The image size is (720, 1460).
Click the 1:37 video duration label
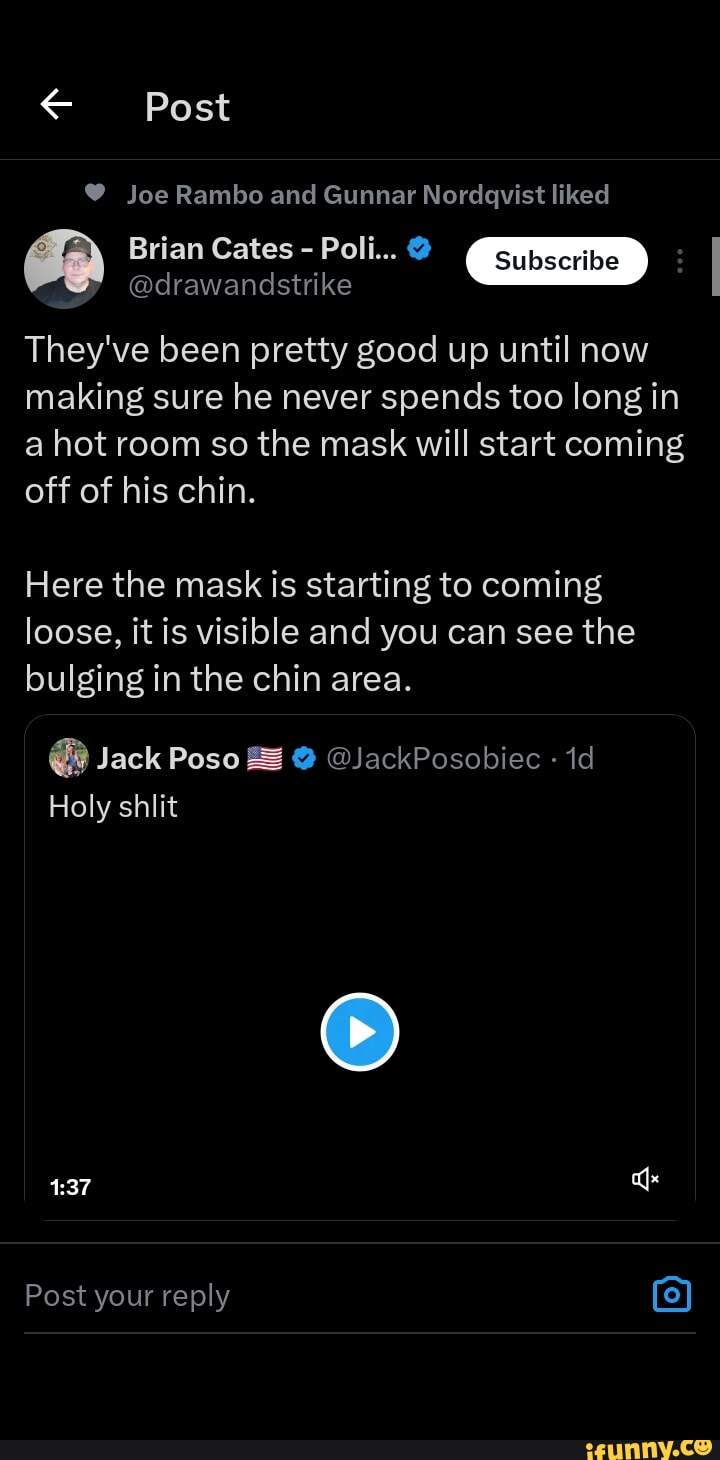click(x=70, y=1187)
